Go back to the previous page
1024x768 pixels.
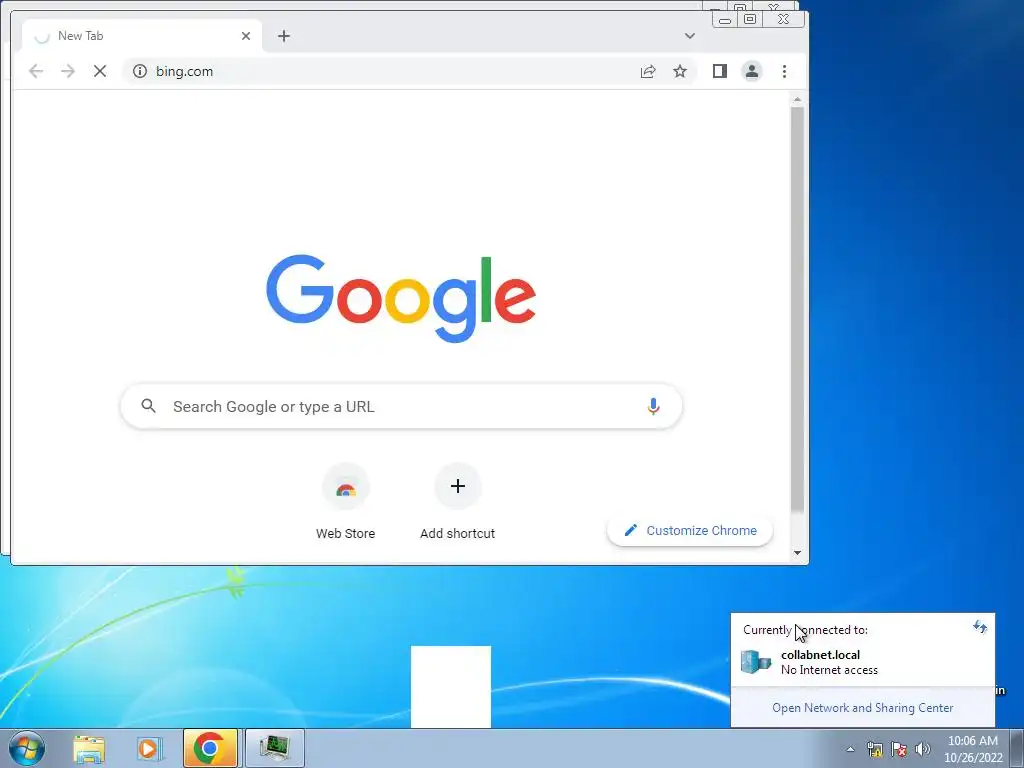pos(36,71)
